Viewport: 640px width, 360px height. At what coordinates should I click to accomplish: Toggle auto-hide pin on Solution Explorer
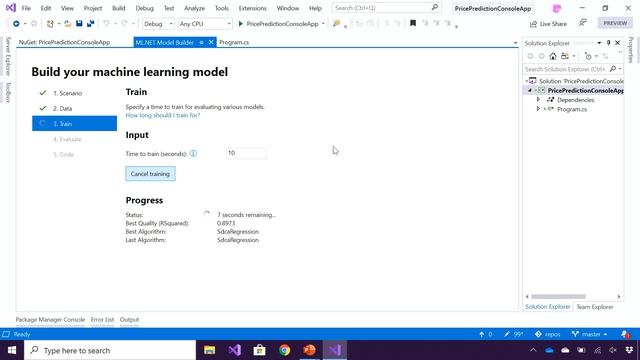click(608, 43)
